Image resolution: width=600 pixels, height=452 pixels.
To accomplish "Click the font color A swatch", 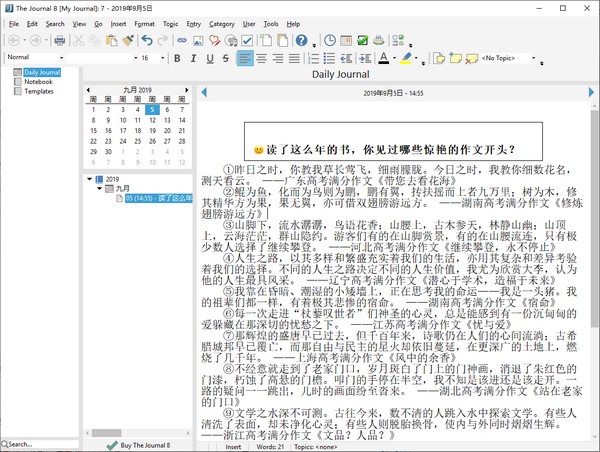I will (384, 59).
